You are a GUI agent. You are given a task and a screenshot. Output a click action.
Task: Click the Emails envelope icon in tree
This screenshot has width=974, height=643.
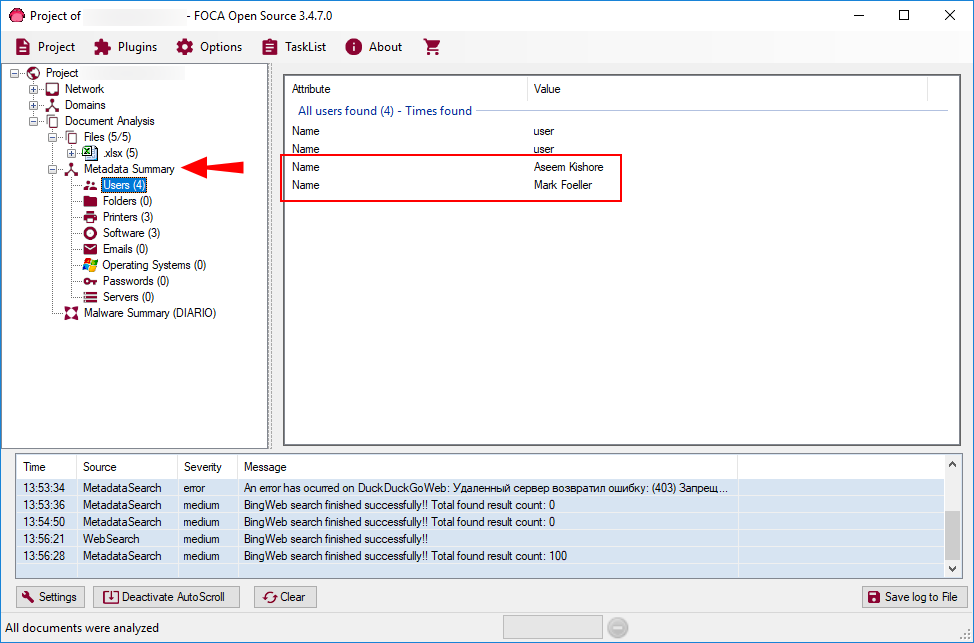coord(91,249)
